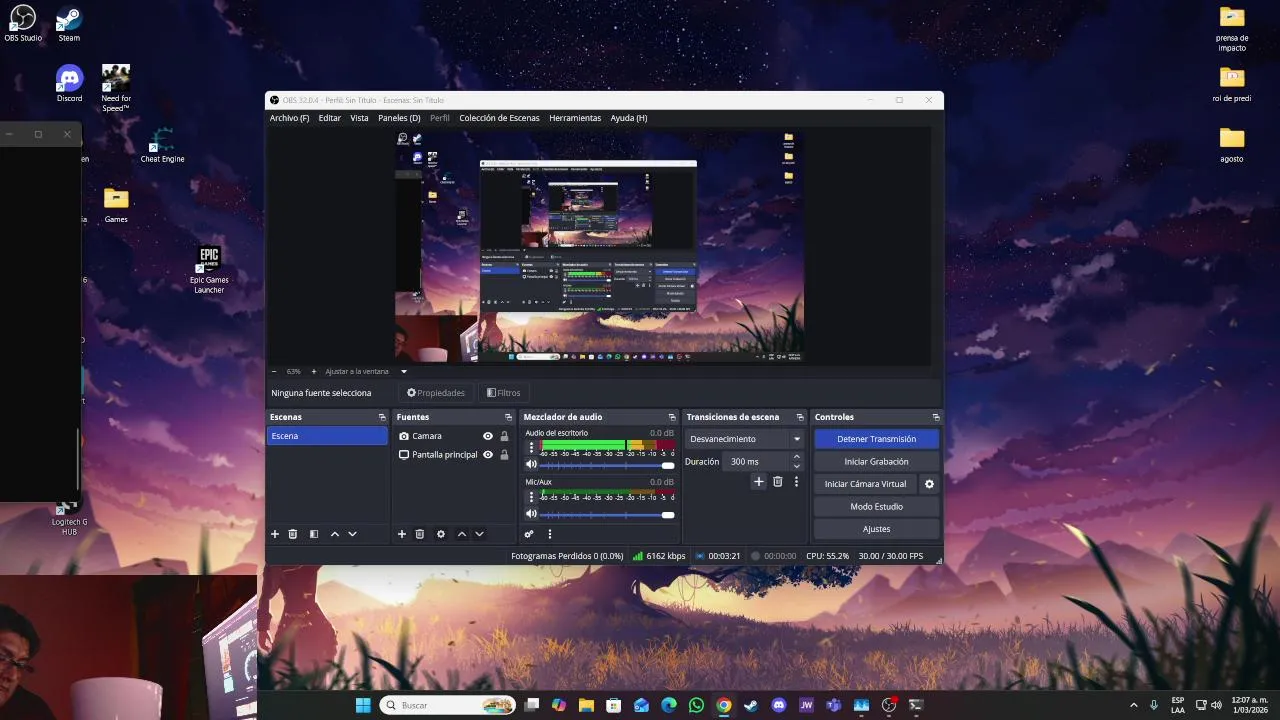
Task: Toggle visibility of Camara source
Action: 488,436
